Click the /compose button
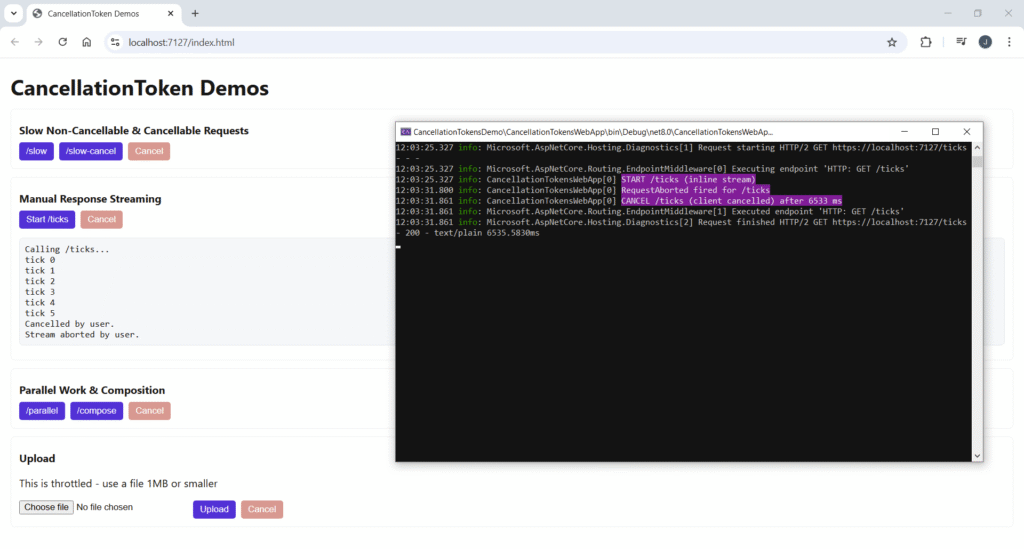The image size is (1024, 549). pos(97,411)
